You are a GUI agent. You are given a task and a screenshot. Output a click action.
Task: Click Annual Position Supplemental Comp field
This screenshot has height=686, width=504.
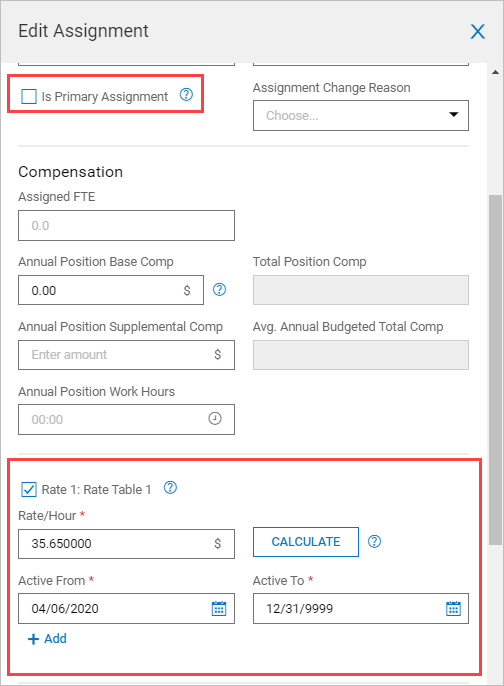point(126,355)
